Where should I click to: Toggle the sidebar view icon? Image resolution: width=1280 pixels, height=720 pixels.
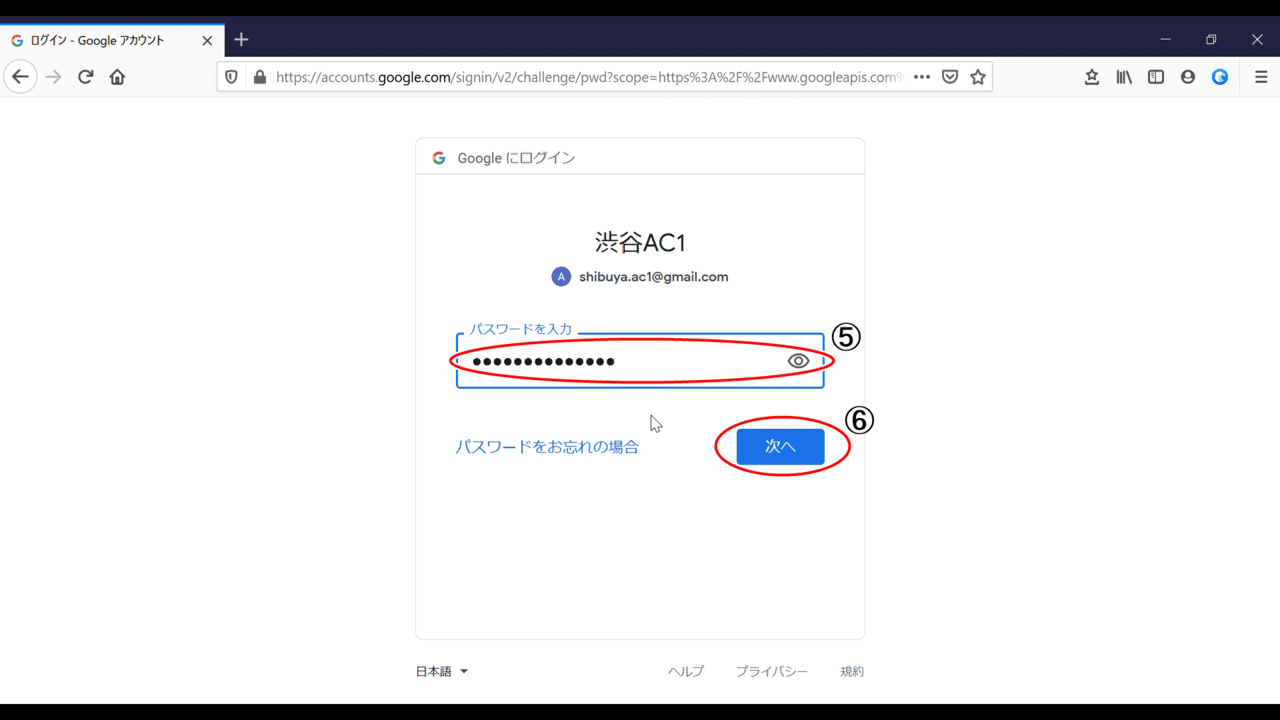point(1156,77)
